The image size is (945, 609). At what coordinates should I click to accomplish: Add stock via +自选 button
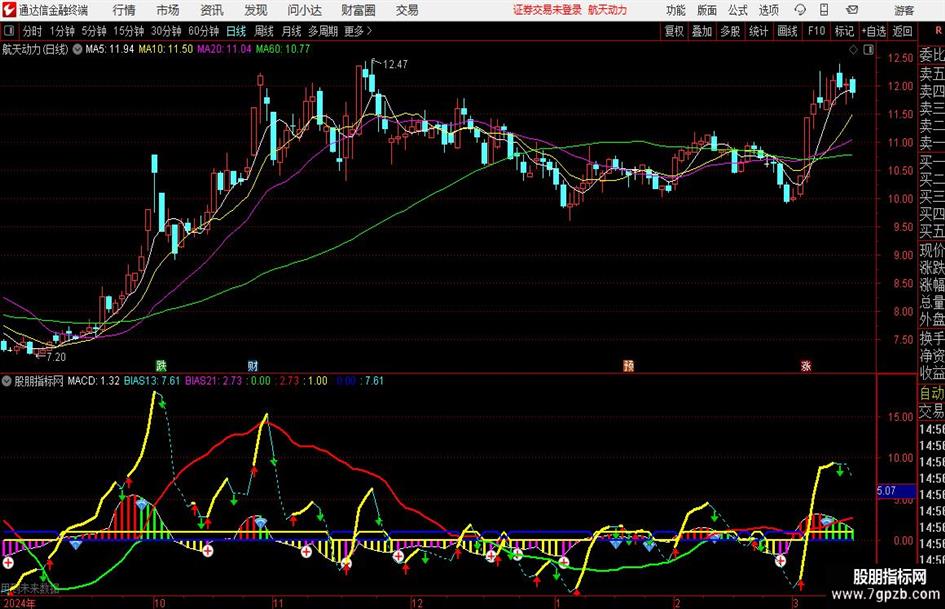click(874, 31)
